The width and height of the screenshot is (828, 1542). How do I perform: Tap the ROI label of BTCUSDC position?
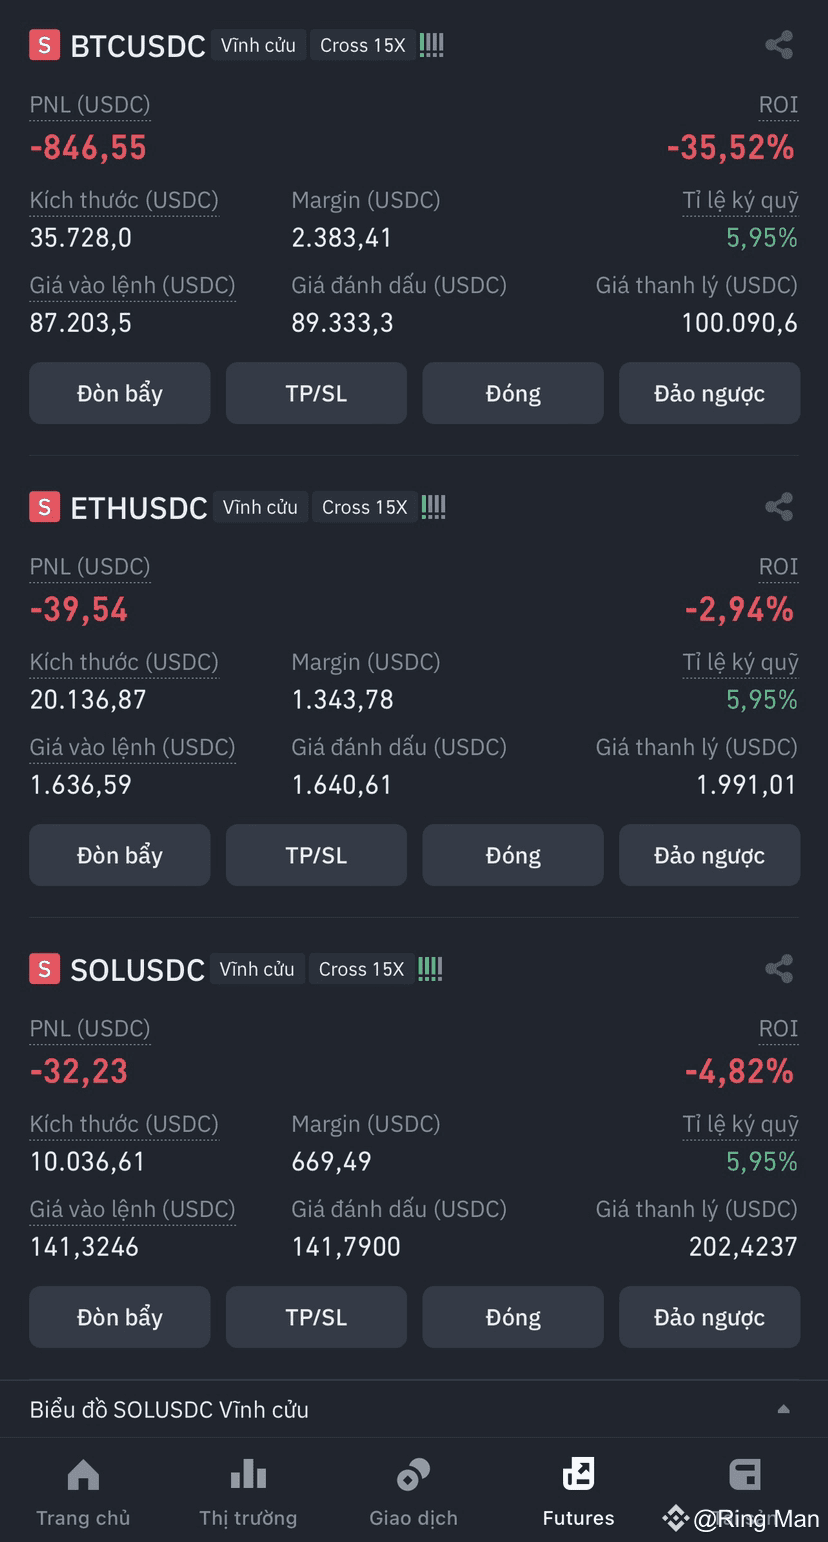[x=778, y=105]
